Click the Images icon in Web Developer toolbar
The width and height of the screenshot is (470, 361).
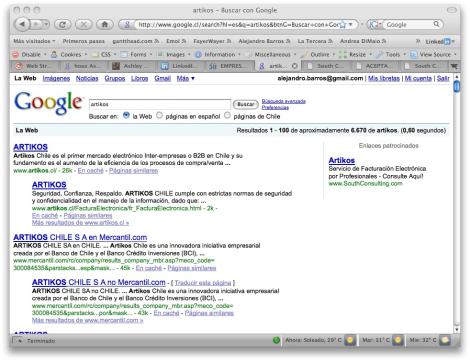(160, 54)
